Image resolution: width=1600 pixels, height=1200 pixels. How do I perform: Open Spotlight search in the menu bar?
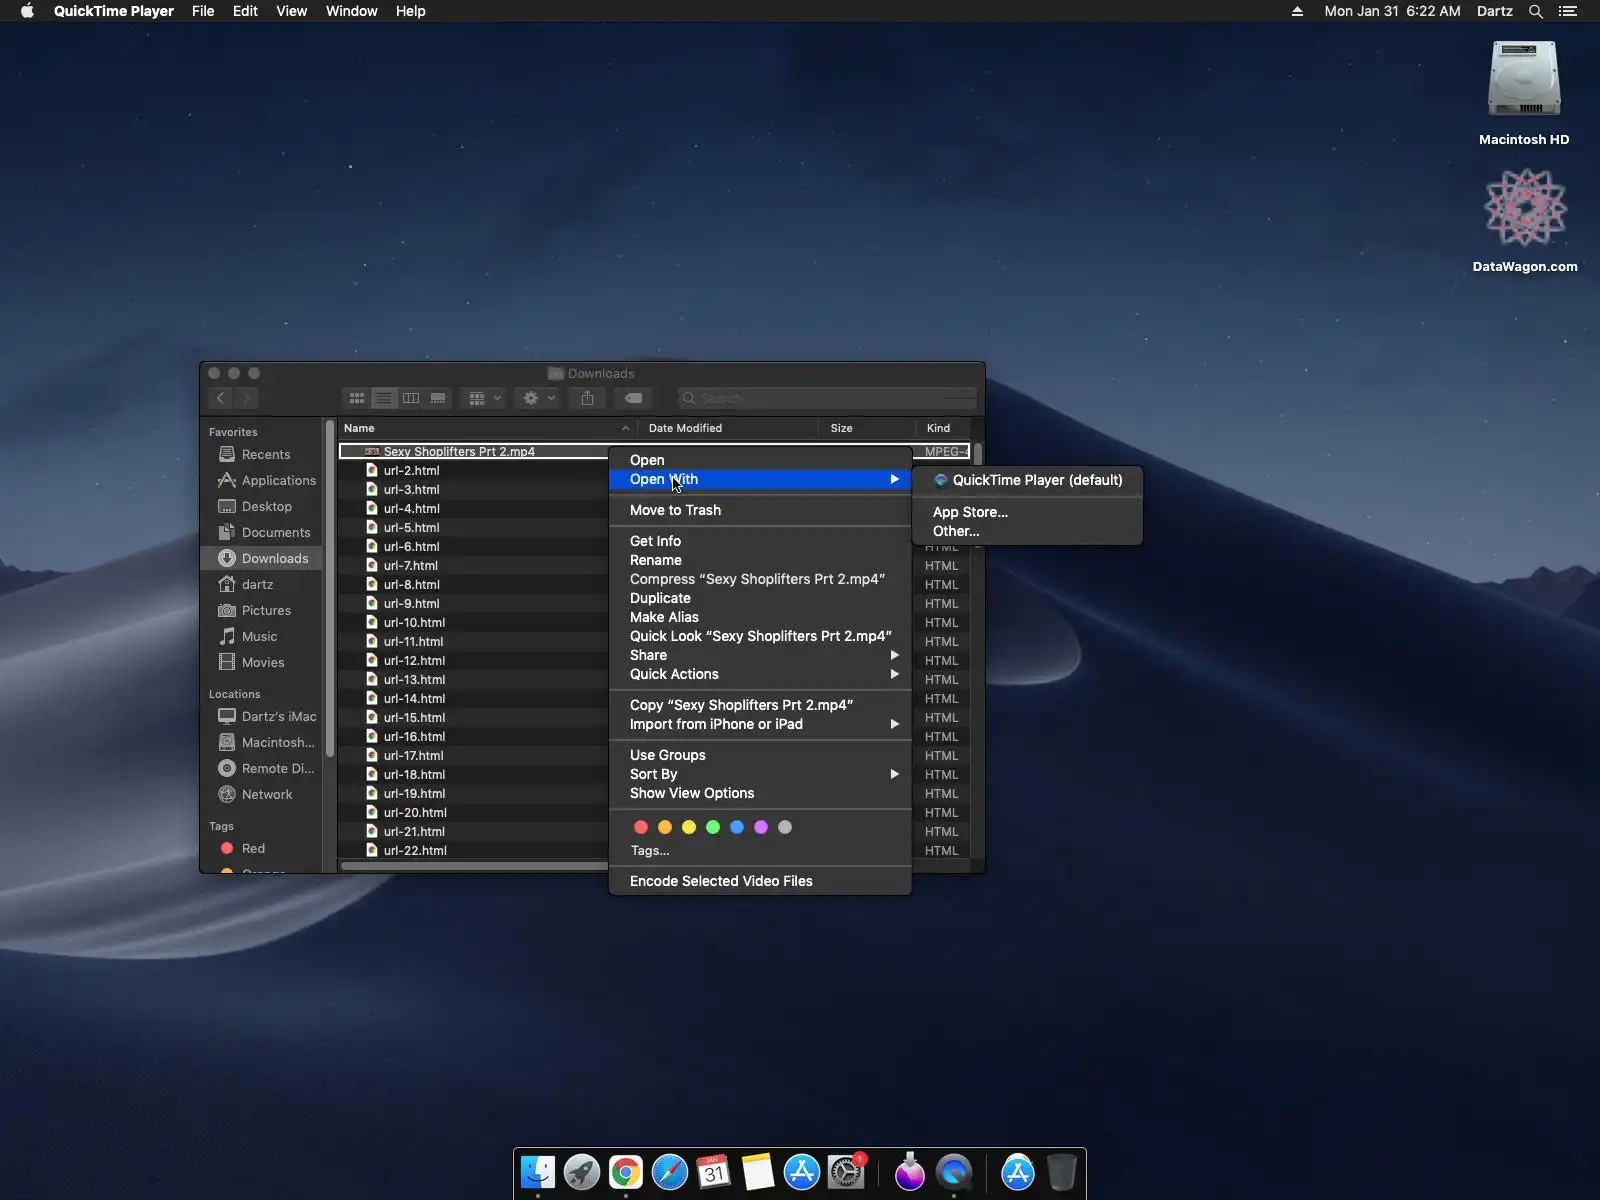1536,11
